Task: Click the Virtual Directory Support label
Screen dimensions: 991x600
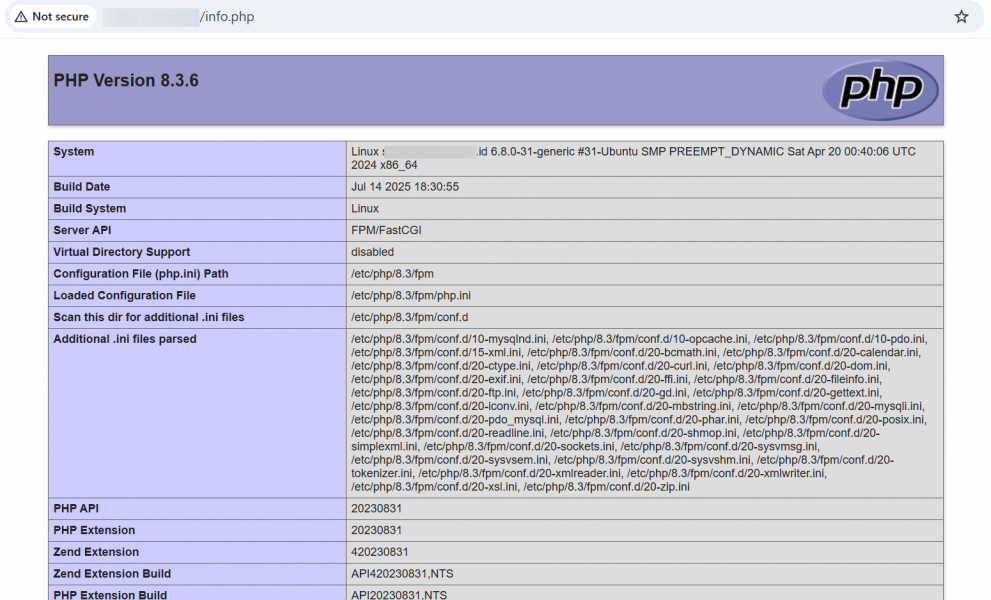Action: (121, 252)
